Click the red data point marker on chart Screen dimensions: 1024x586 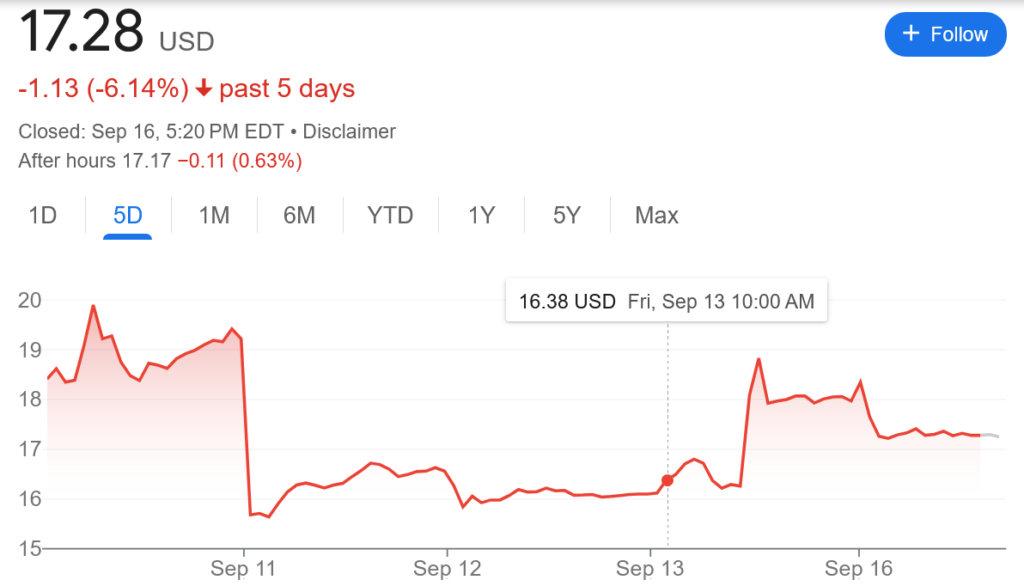pyautogui.click(x=668, y=480)
